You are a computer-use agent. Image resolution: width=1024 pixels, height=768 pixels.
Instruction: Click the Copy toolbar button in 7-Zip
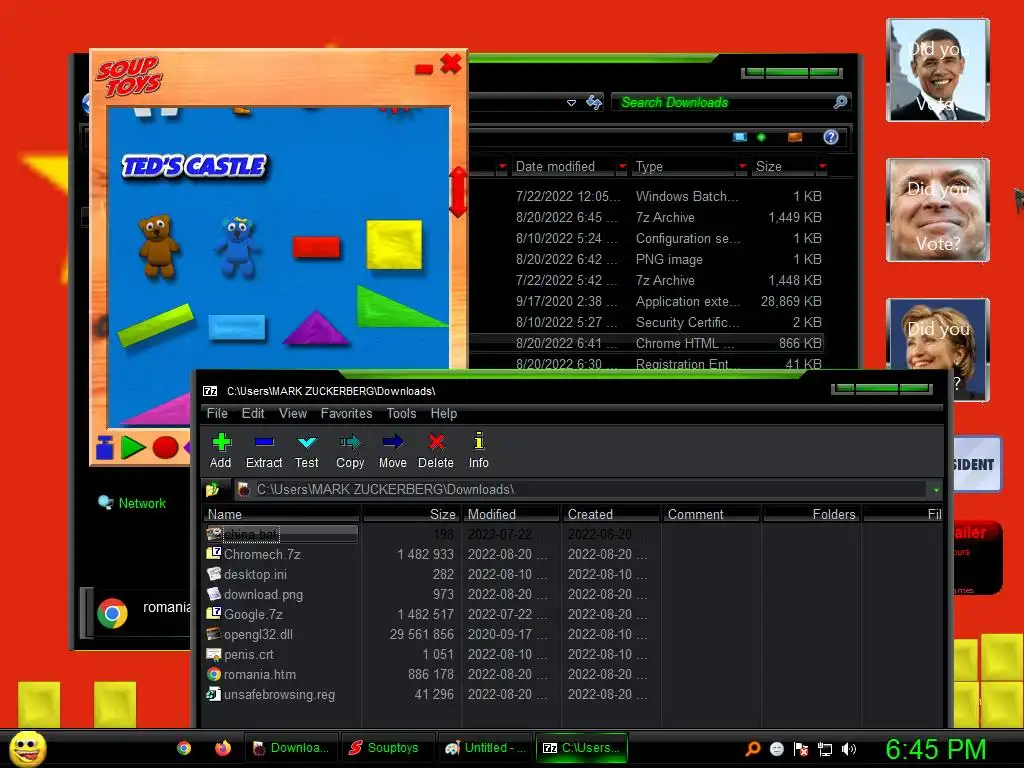[350, 451]
